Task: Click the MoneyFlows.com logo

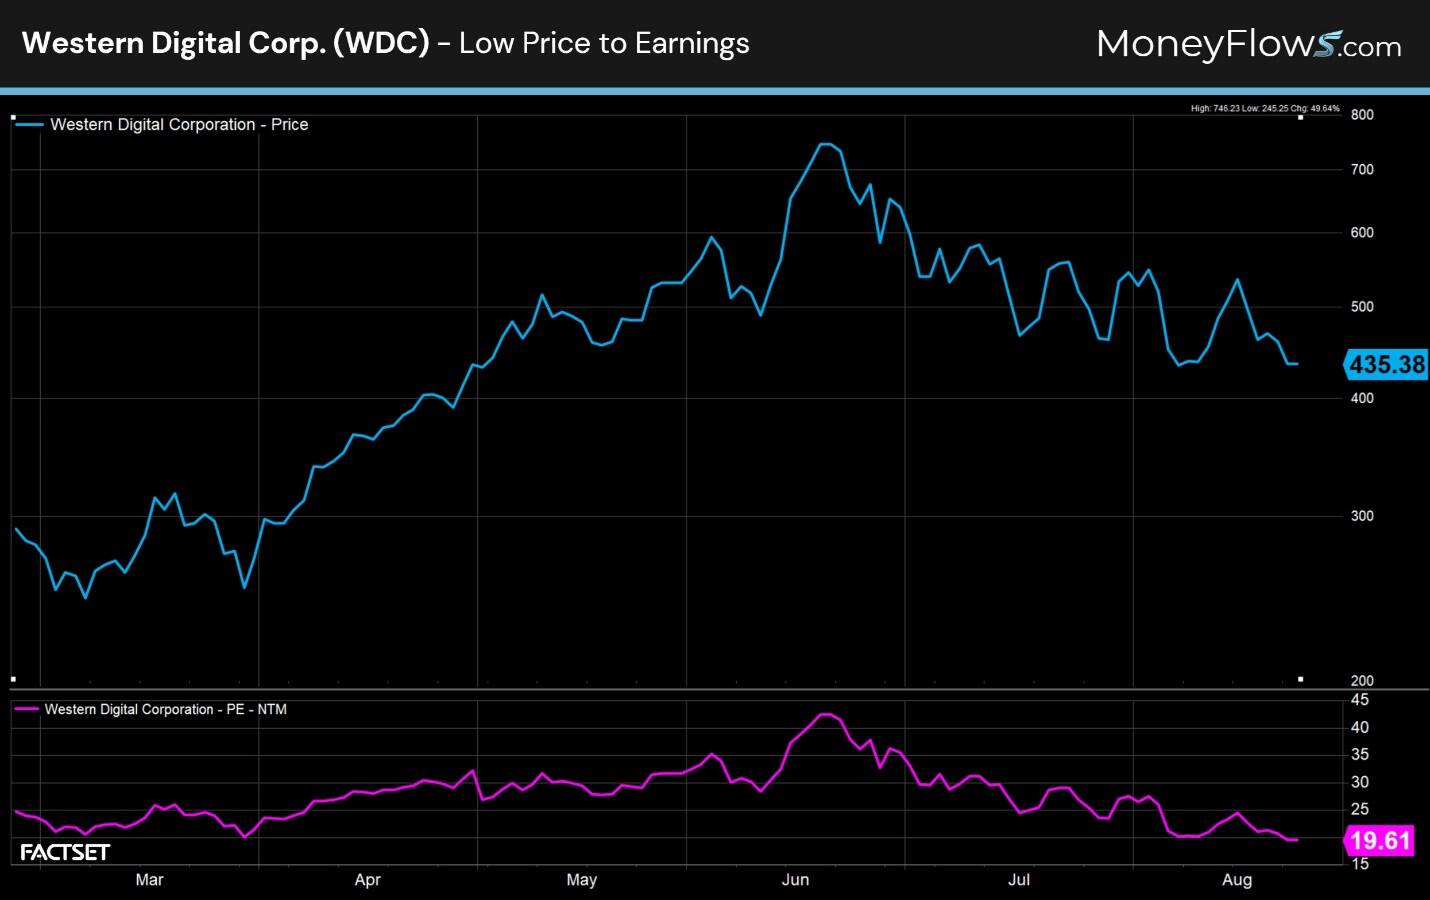Action: click(x=1249, y=44)
